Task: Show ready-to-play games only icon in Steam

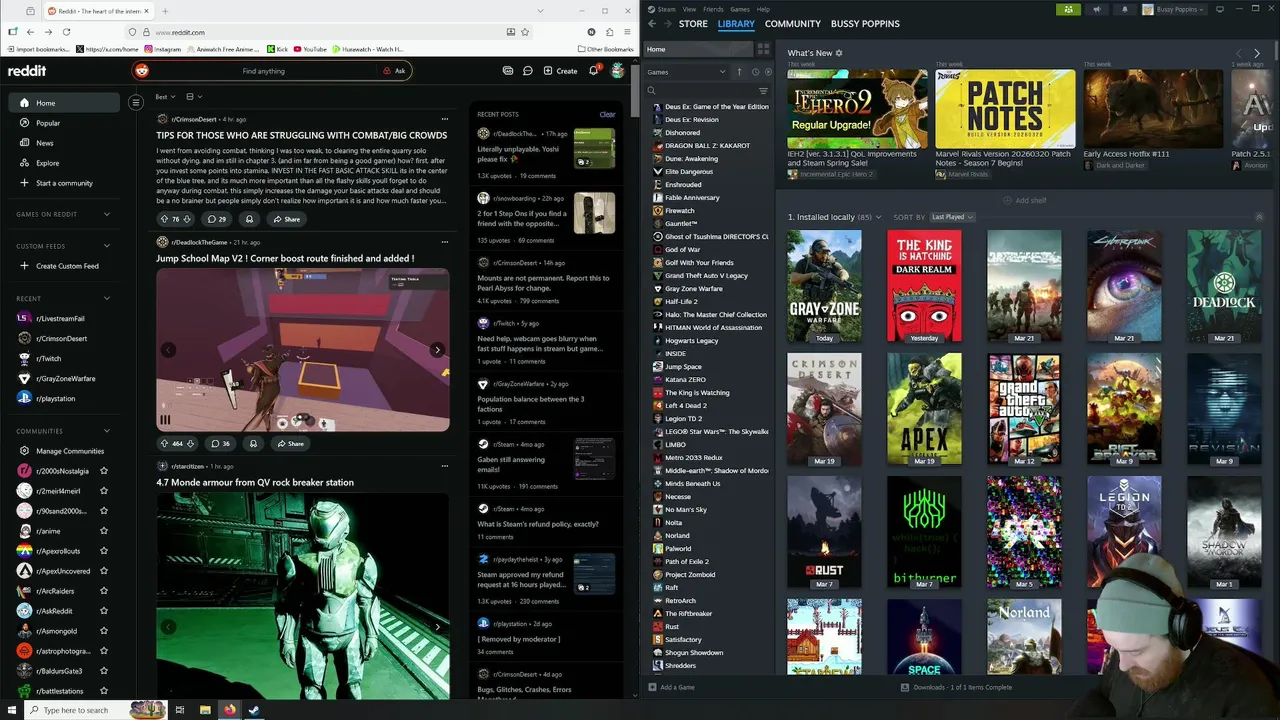Action: coord(767,72)
